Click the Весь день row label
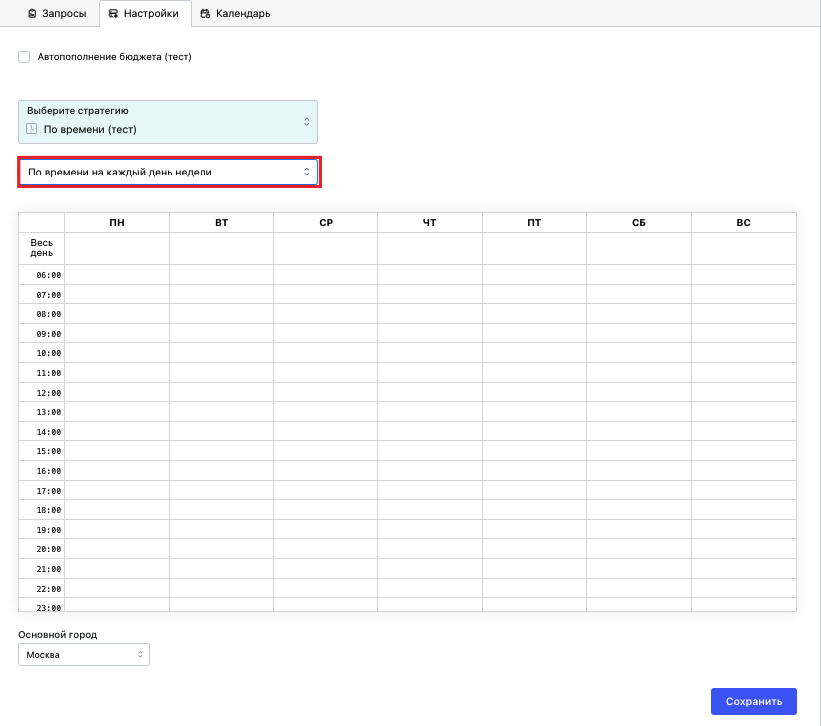The image size is (821, 726). [41, 248]
